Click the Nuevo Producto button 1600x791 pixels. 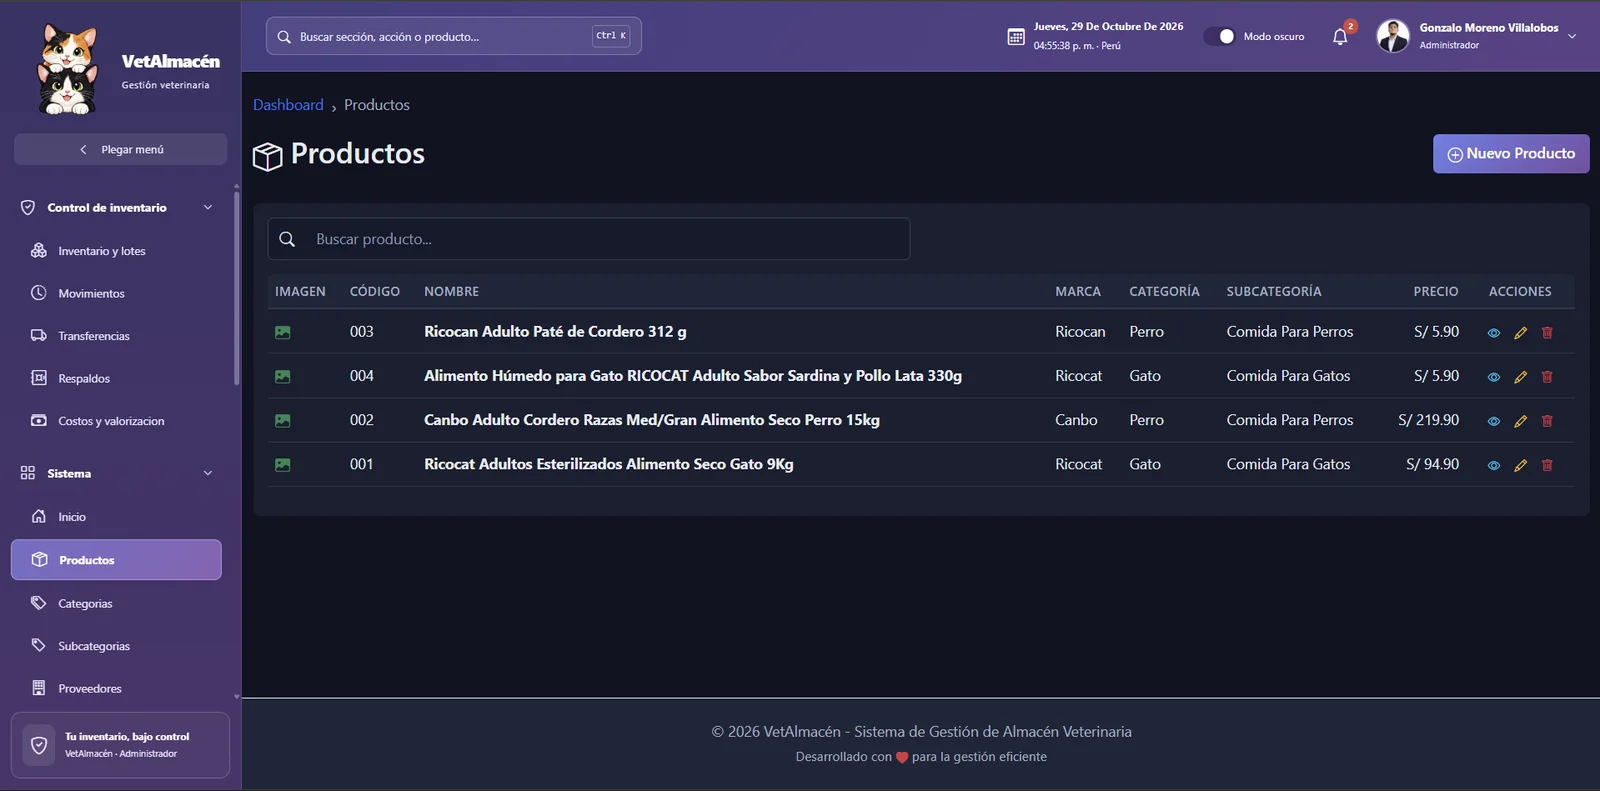(1511, 154)
